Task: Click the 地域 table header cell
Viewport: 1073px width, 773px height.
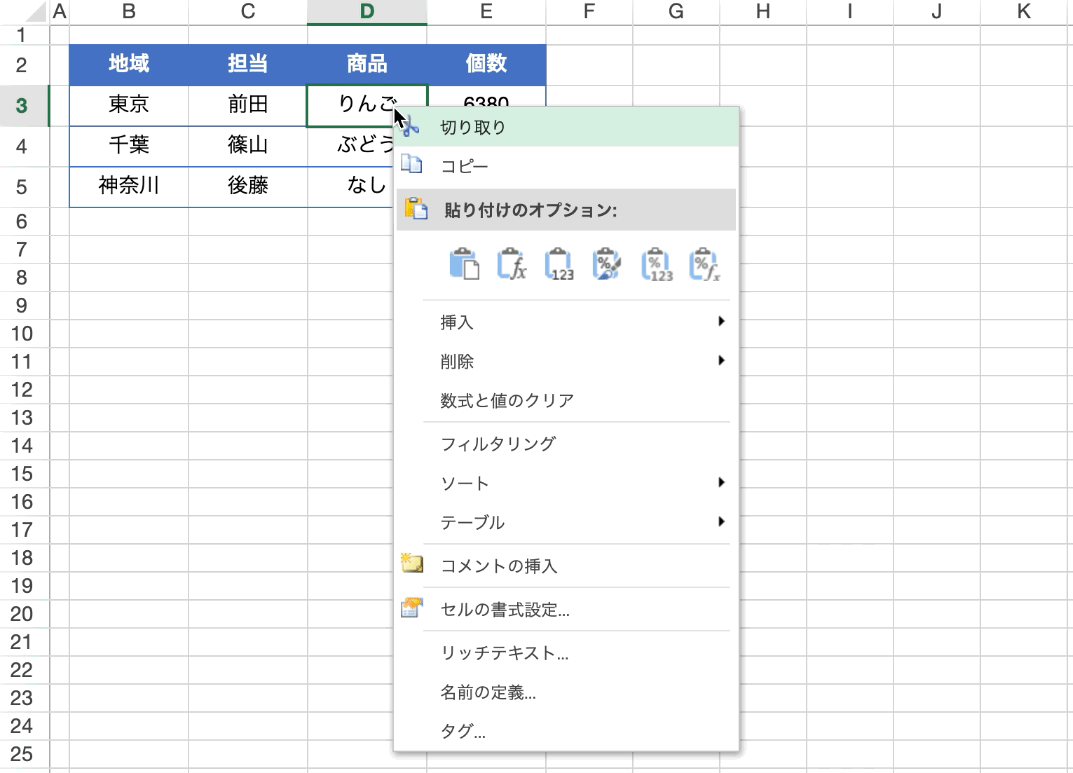Action: [x=129, y=65]
